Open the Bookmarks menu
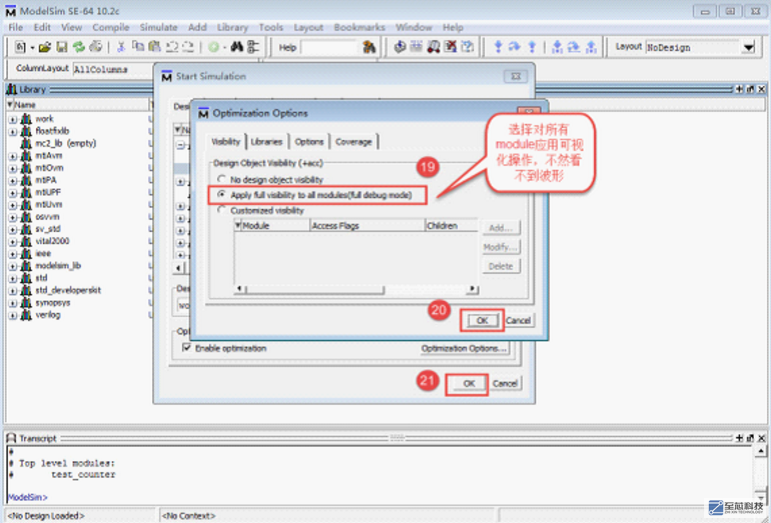 [359, 28]
